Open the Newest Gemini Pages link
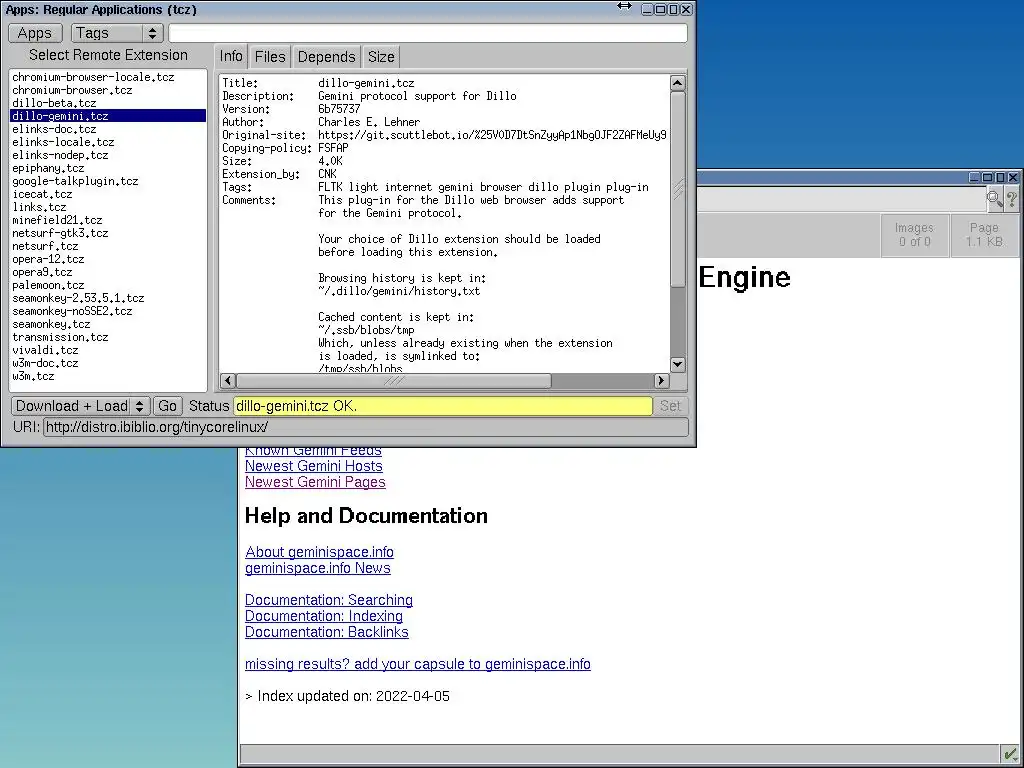This screenshot has width=1024, height=768. click(315, 482)
